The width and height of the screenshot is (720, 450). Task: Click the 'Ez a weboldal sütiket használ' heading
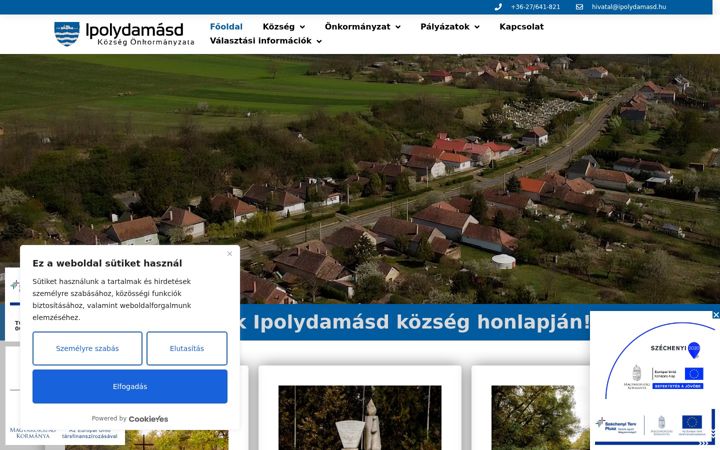(107, 263)
